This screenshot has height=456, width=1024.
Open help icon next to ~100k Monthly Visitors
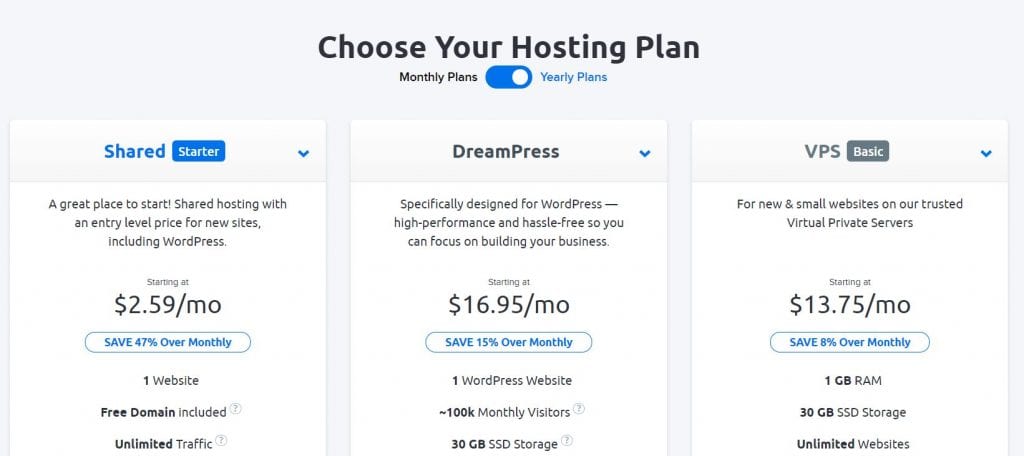click(x=579, y=409)
